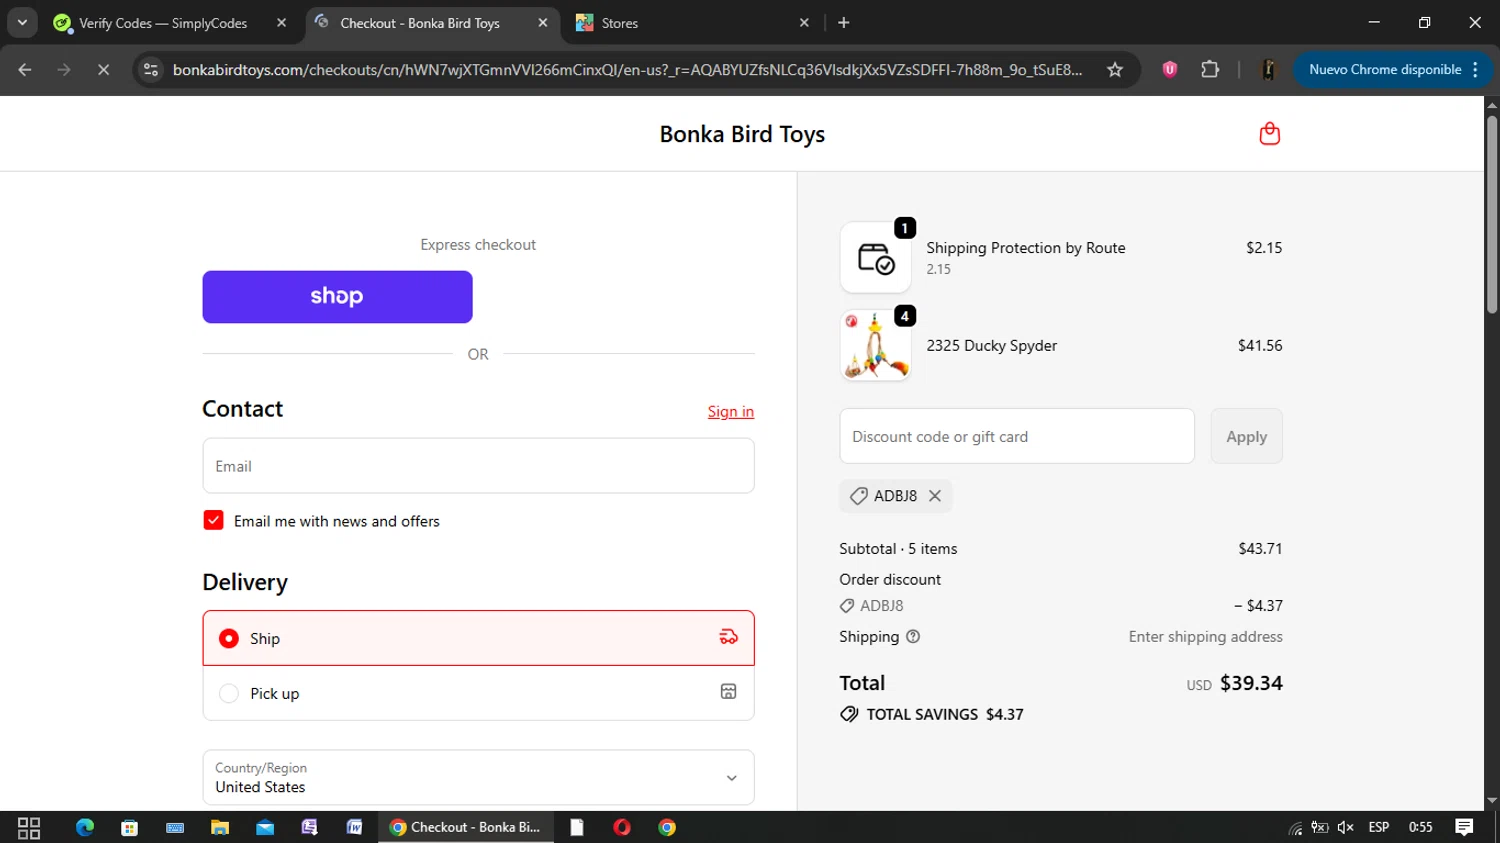
Task: Open the shopping bag cart icon
Action: pos(1269,134)
